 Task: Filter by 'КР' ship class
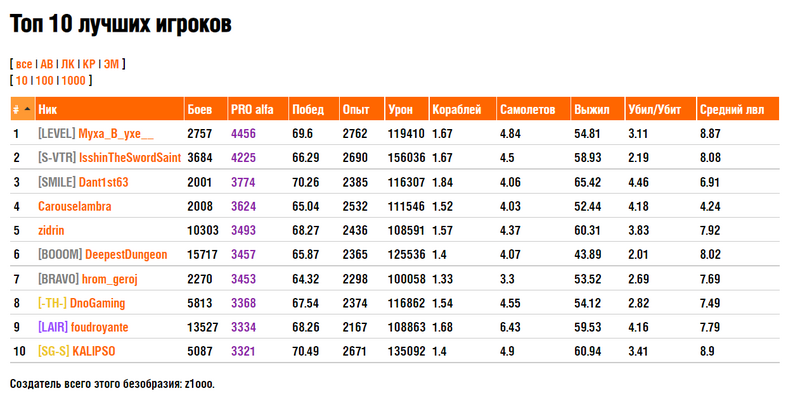tap(89, 64)
